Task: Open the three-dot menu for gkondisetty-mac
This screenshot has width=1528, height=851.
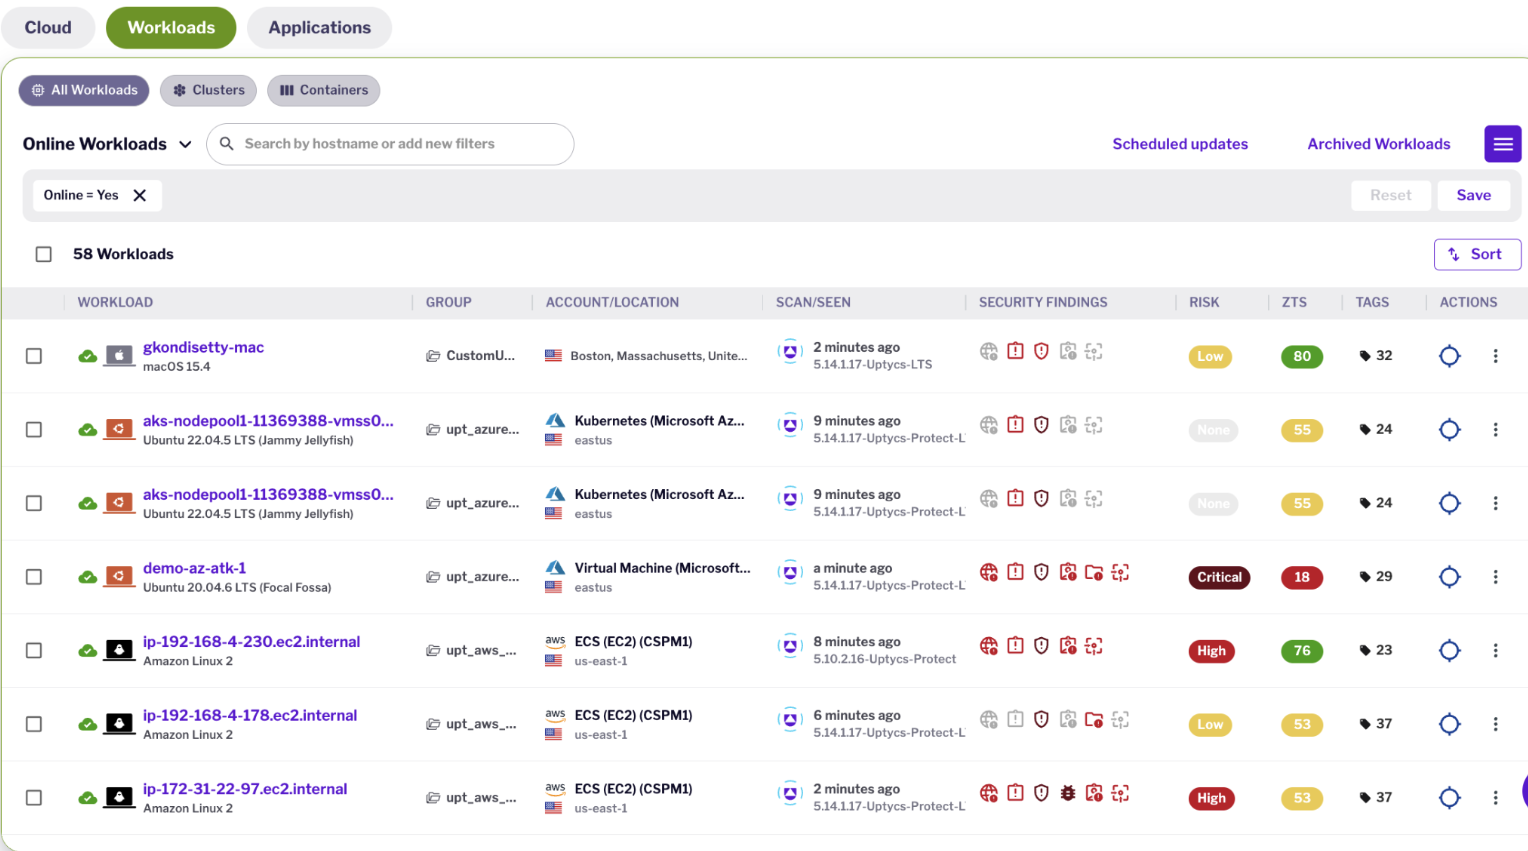Action: coord(1496,355)
